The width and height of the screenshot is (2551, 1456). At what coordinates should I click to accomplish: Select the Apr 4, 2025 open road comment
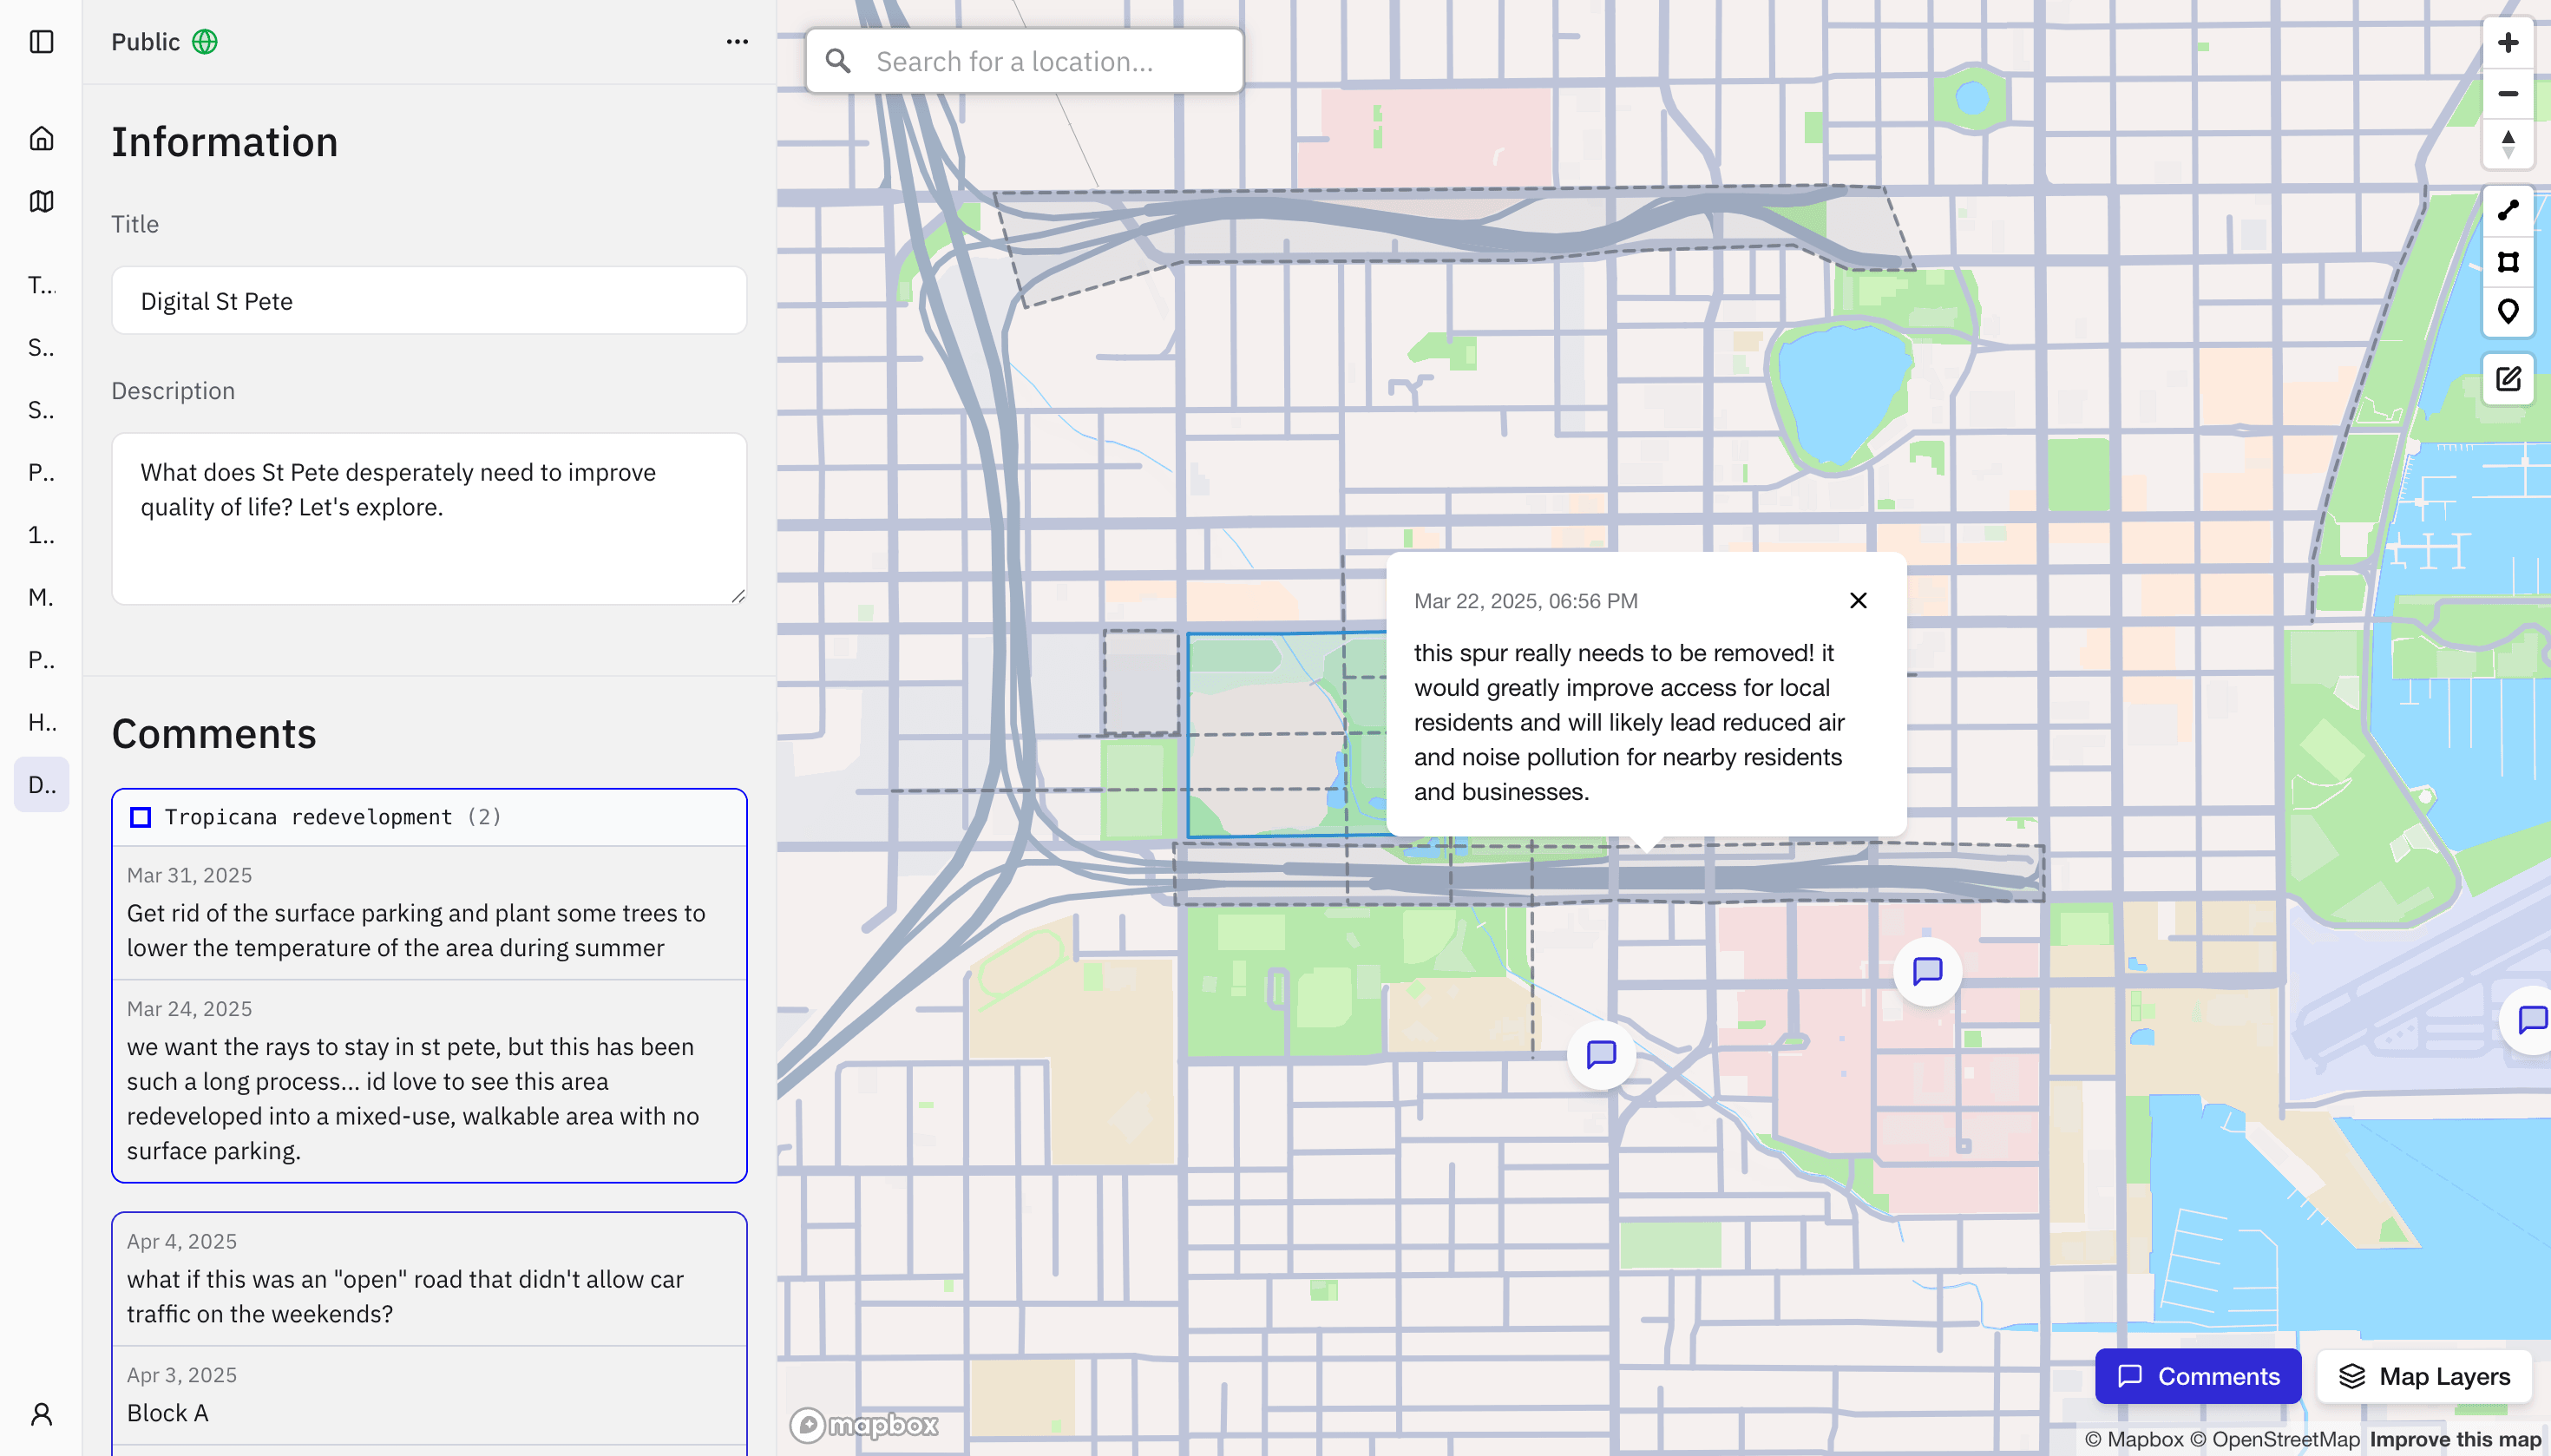click(x=429, y=1278)
